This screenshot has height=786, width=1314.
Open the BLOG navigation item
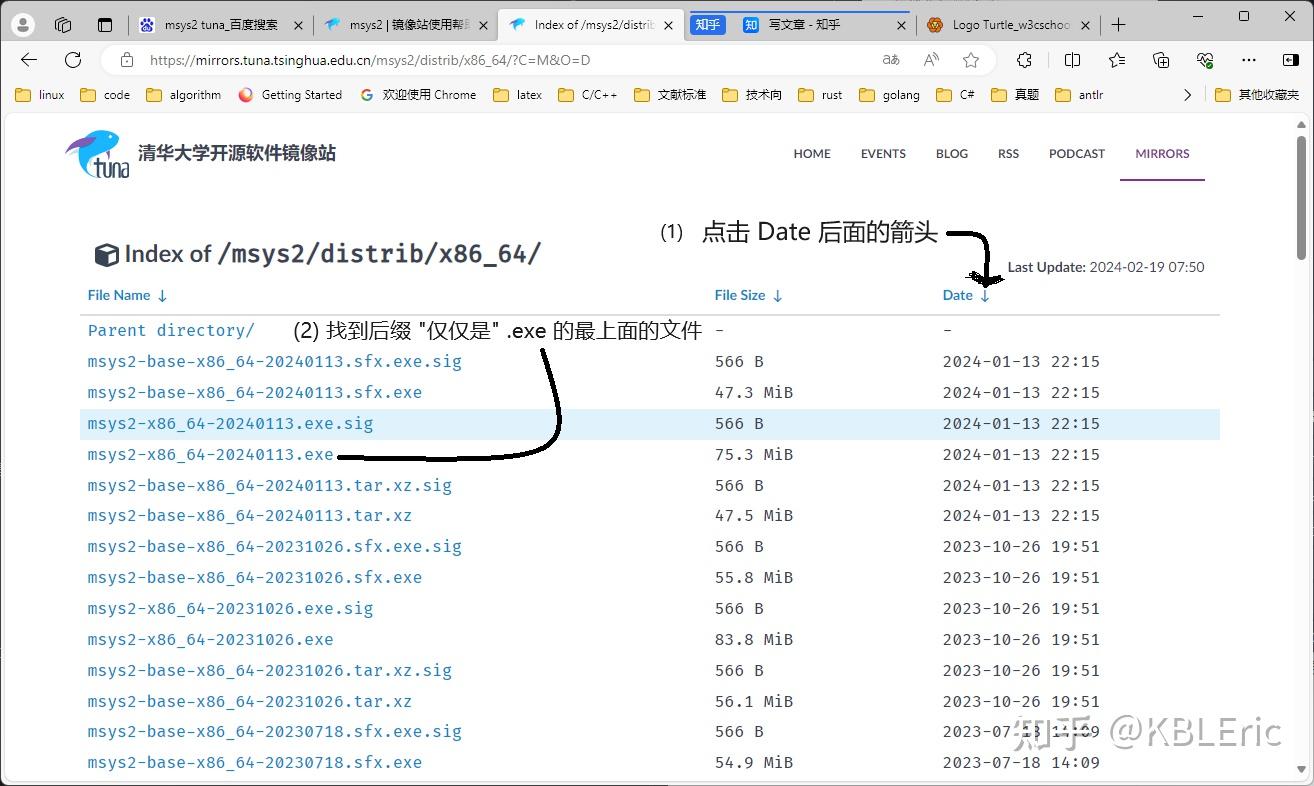click(951, 153)
